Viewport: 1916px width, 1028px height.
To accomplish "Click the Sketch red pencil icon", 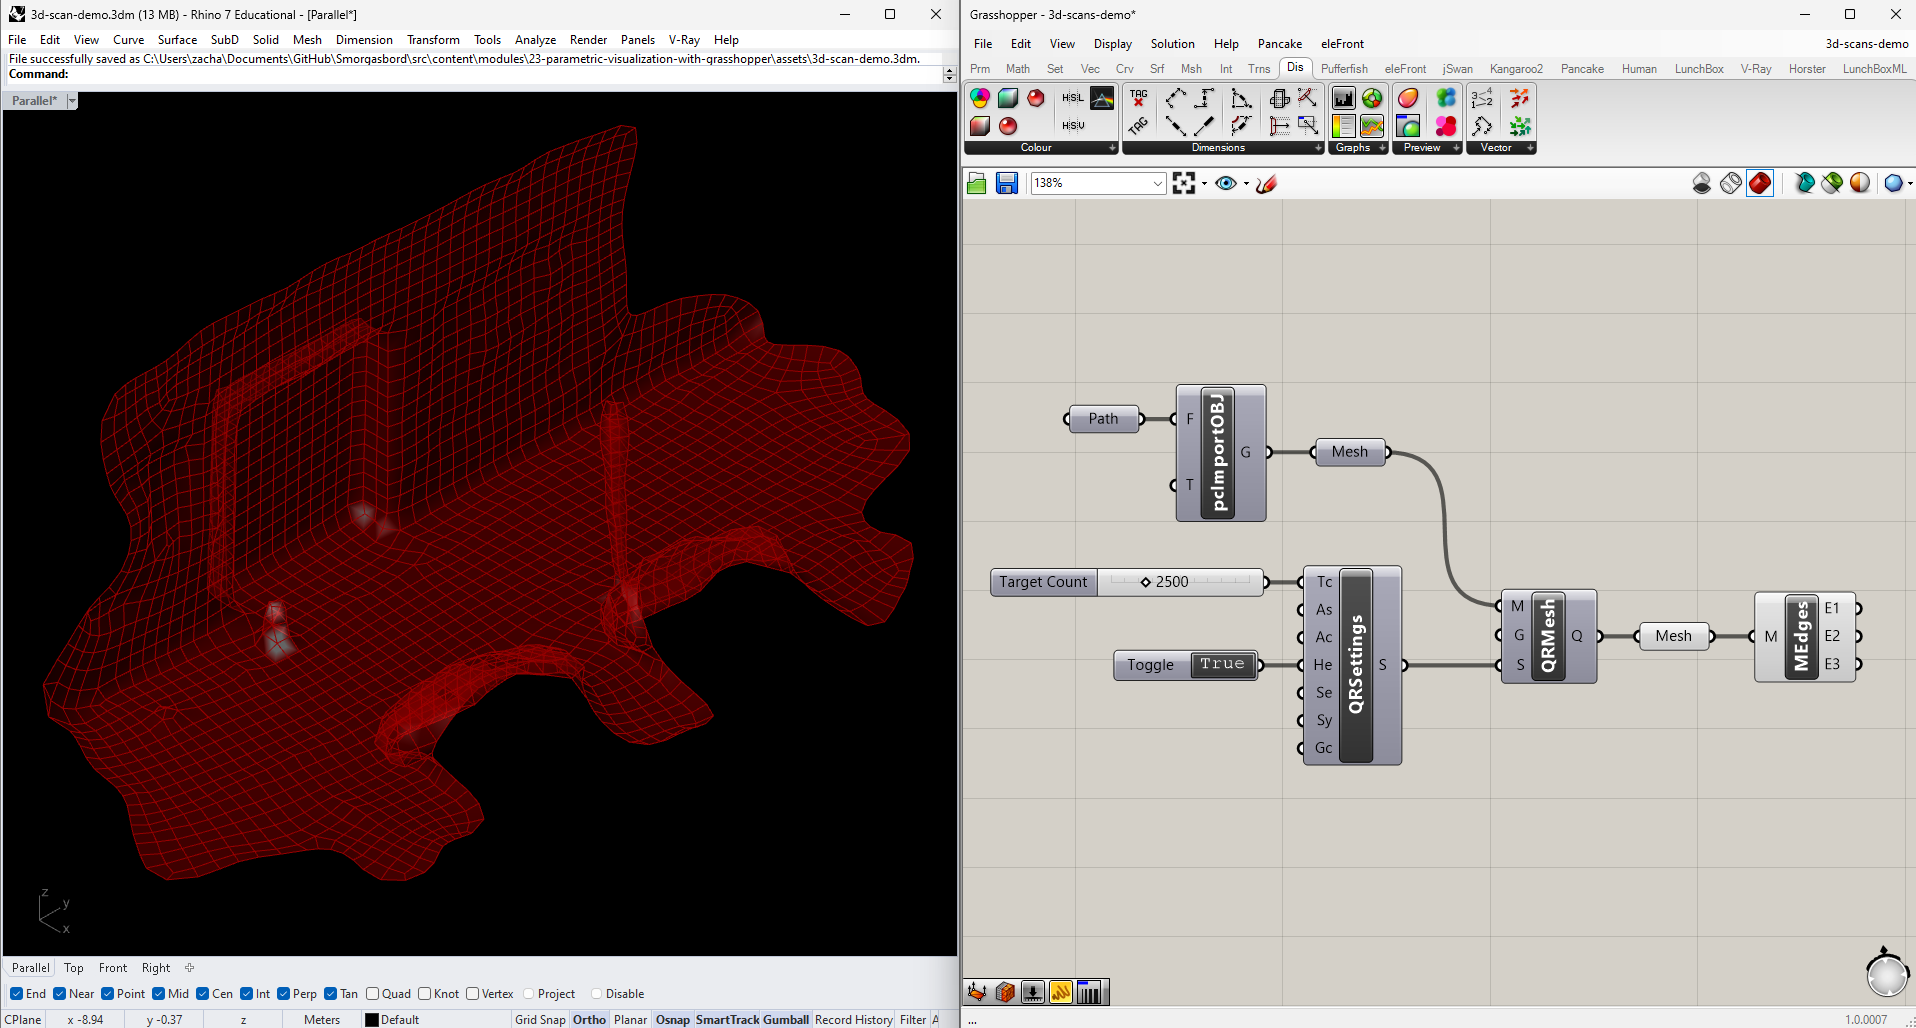I will 1267,183.
